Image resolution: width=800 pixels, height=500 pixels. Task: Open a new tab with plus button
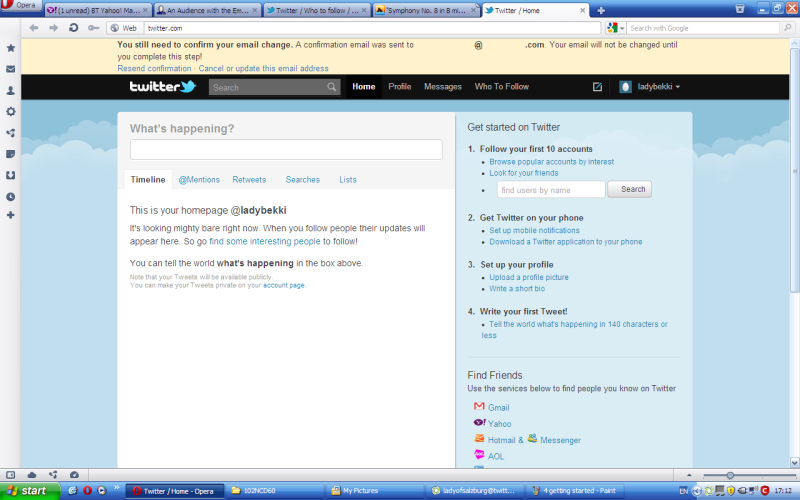[601, 10]
